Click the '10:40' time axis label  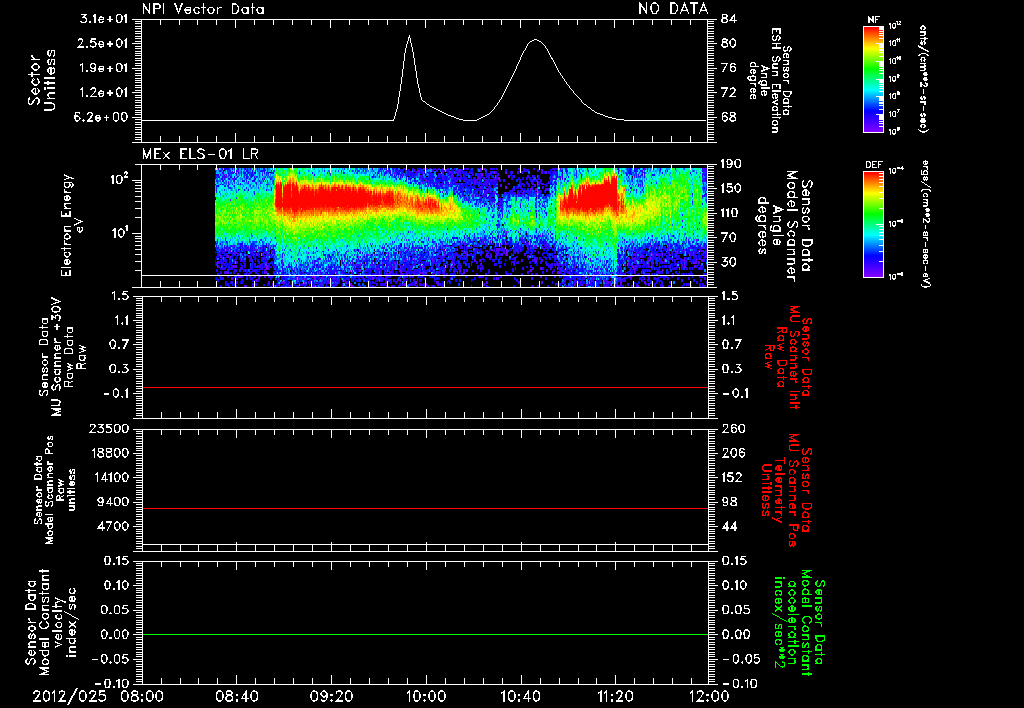[x=520, y=697]
